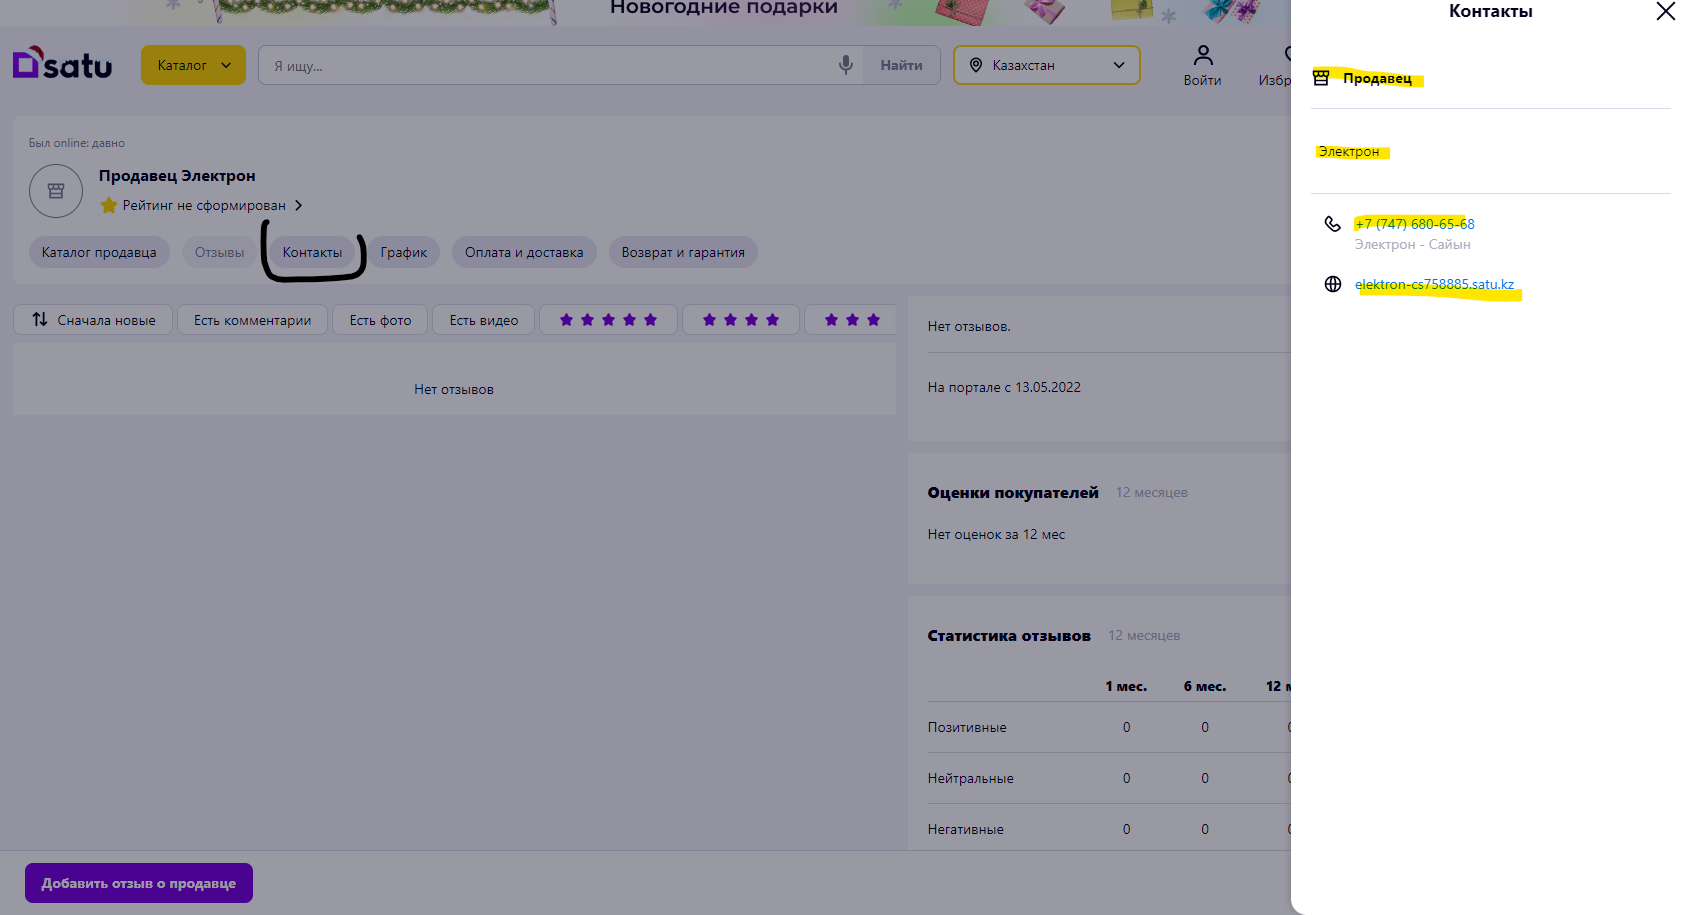The width and height of the screenshot is (1689, 915).
Task: Click the Негативные row label
Action: 966,829
